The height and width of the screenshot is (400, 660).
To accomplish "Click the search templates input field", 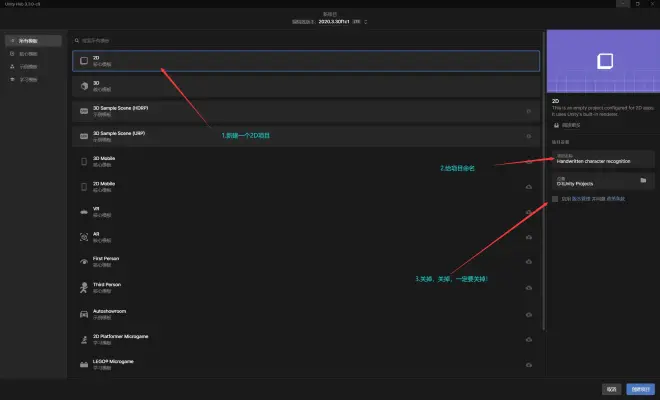I will [306, 40].
